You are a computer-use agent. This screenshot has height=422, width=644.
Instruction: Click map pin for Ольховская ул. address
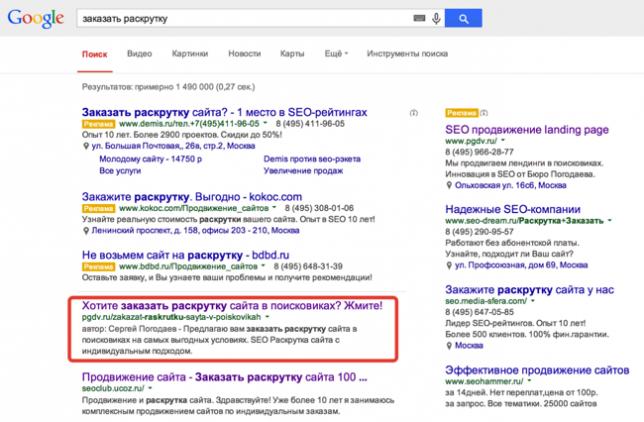coord(449,186)
